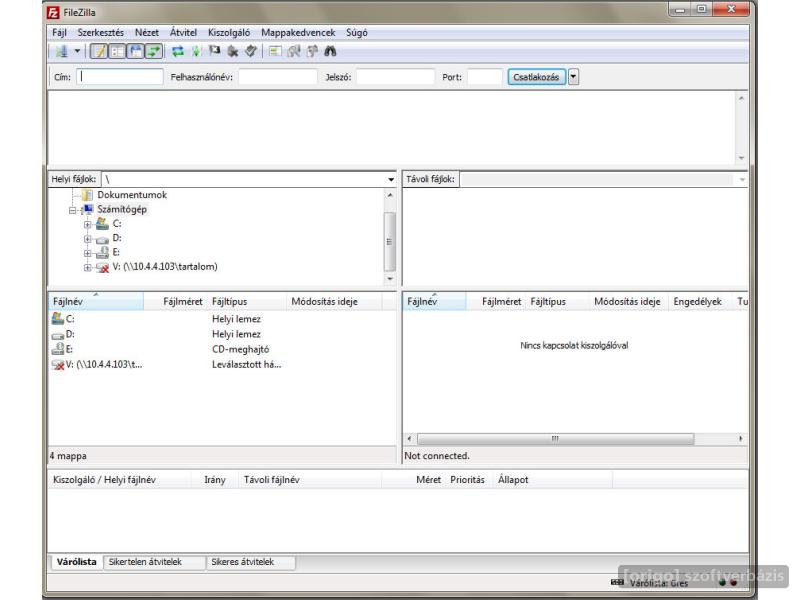Sort remote files by Engedélyek column
This screenshot has height=600, width=800.
[697, 302]
